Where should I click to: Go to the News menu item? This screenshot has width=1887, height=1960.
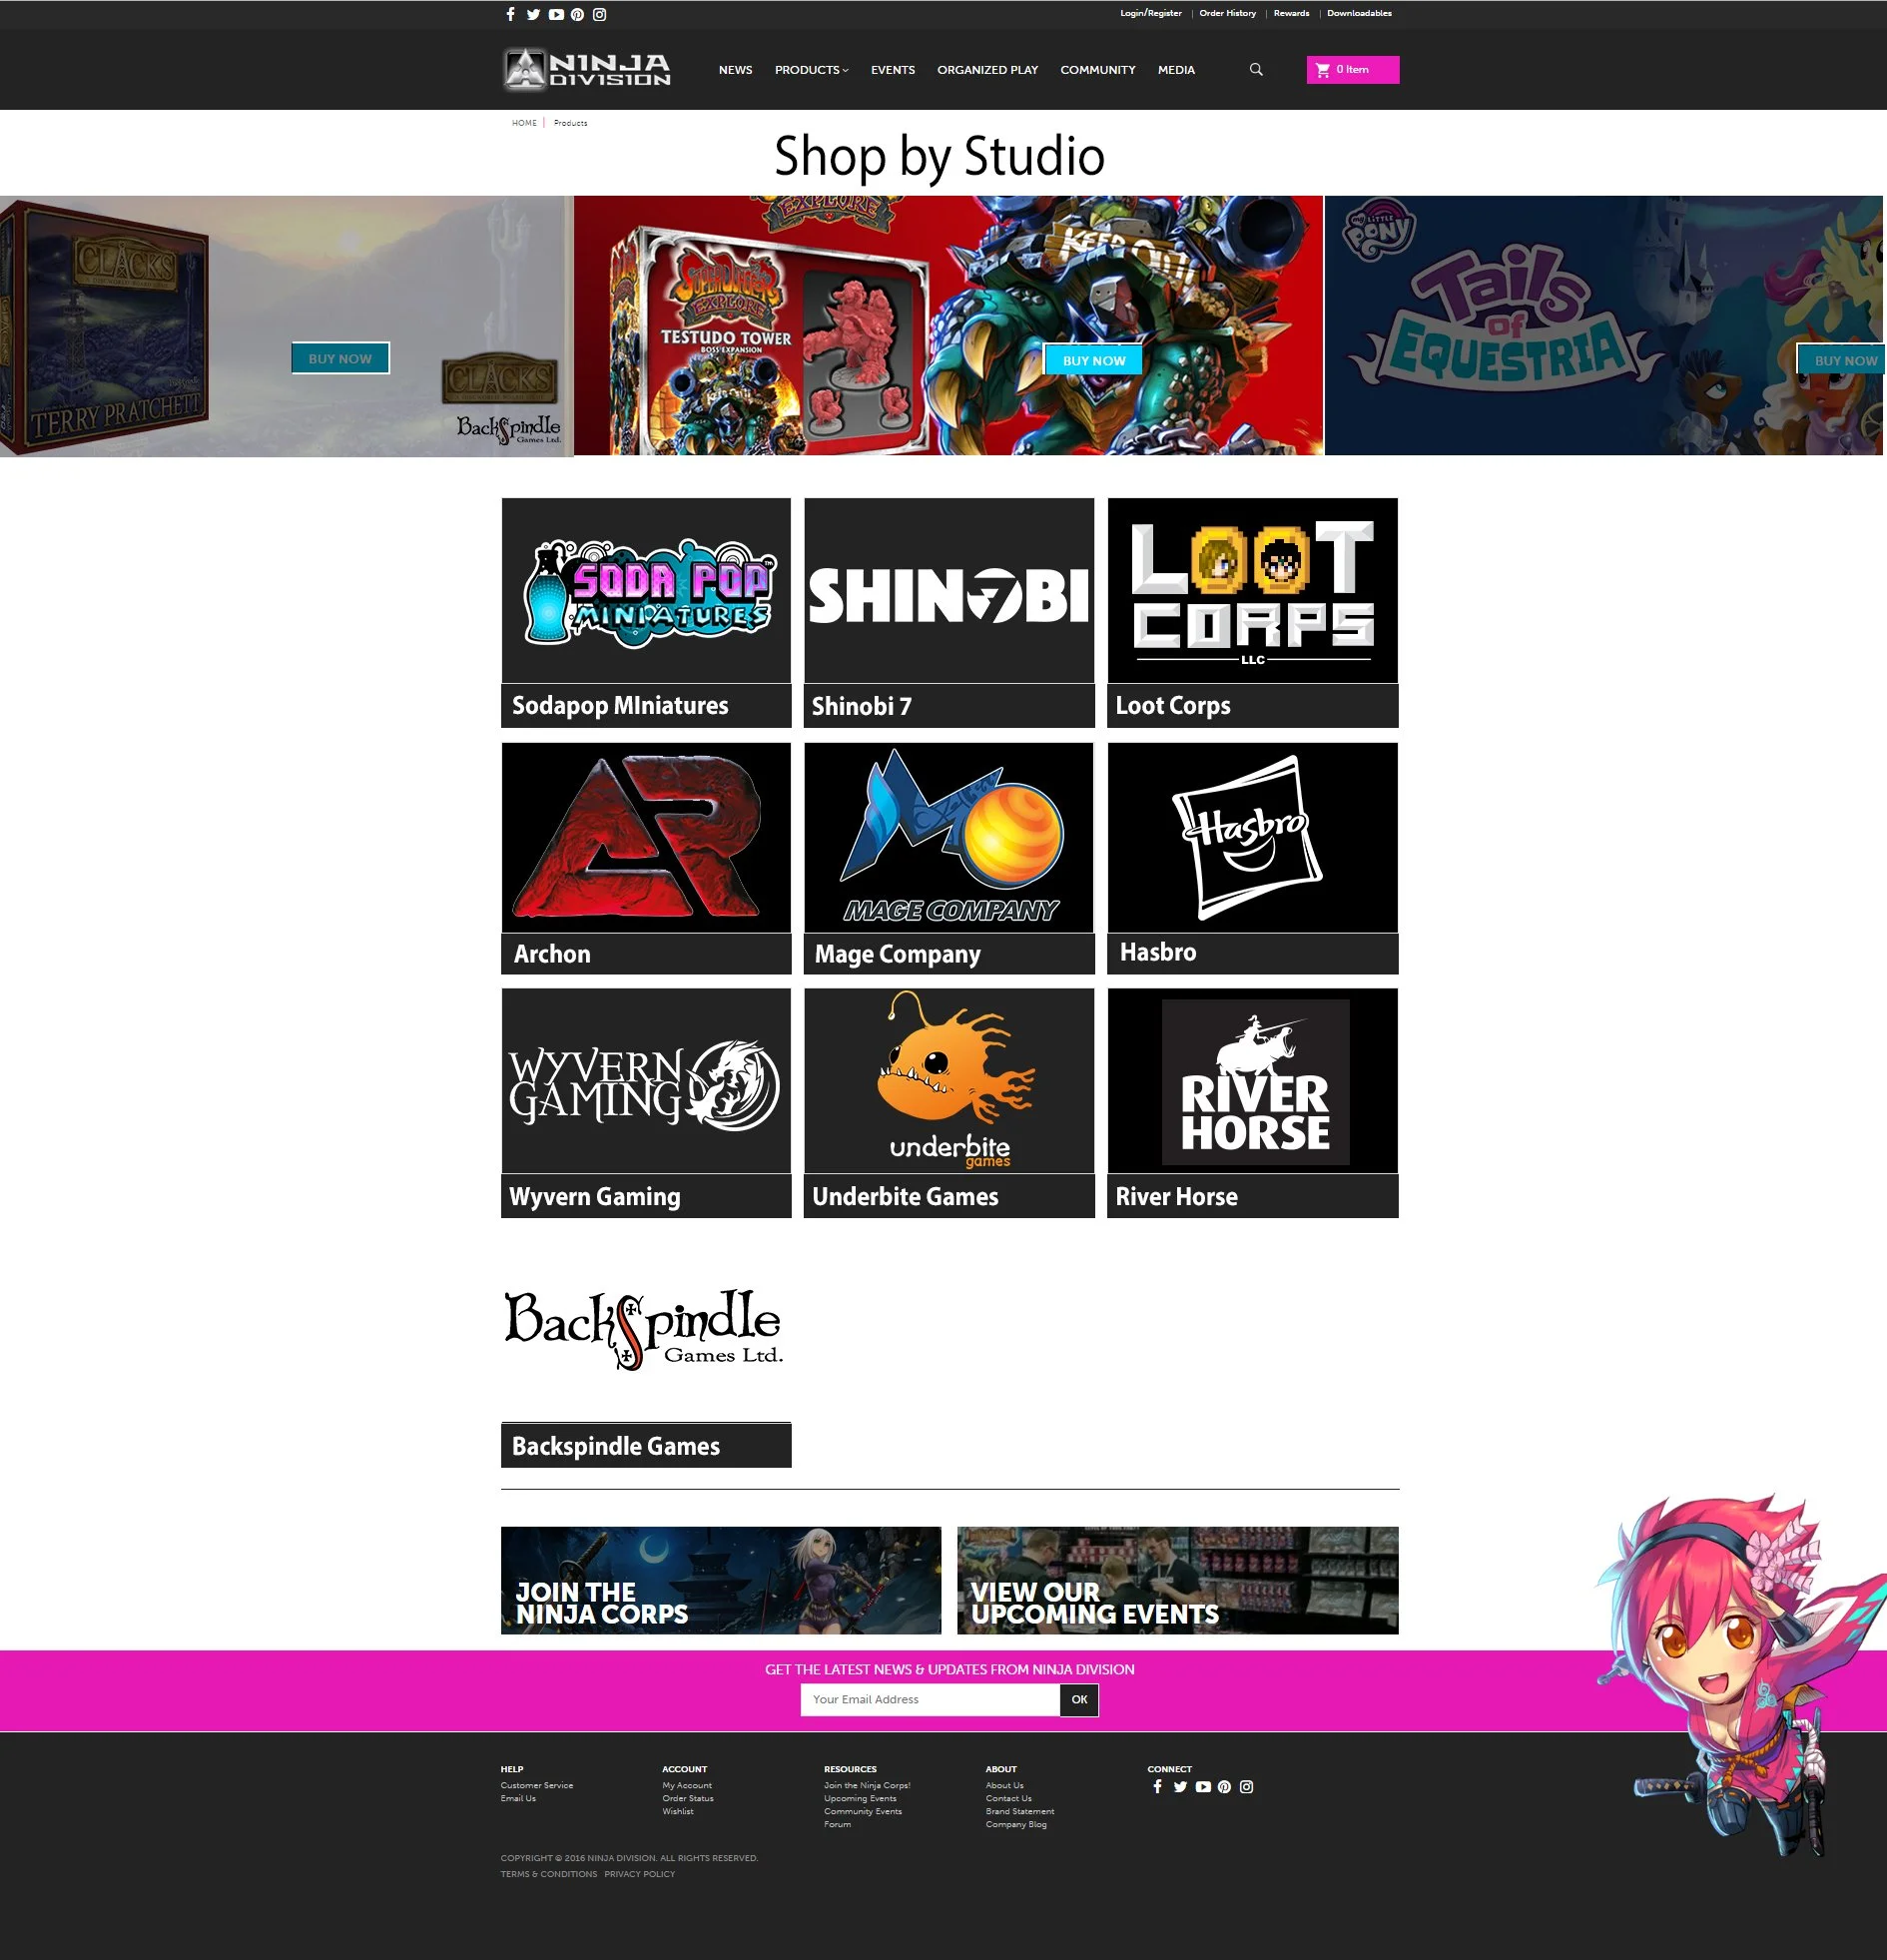(735, 70)
